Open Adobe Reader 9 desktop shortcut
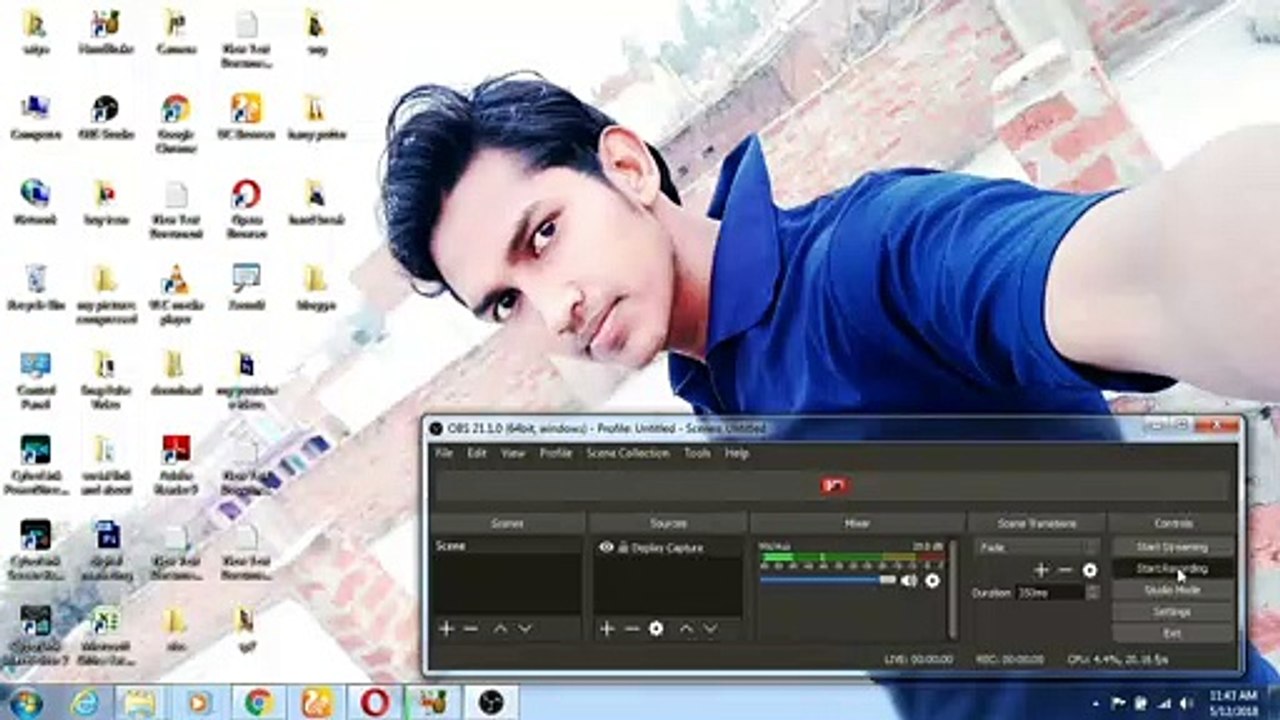Viewport: 1280px width, 720px height. pyautogui.click(x=176, y=465)
